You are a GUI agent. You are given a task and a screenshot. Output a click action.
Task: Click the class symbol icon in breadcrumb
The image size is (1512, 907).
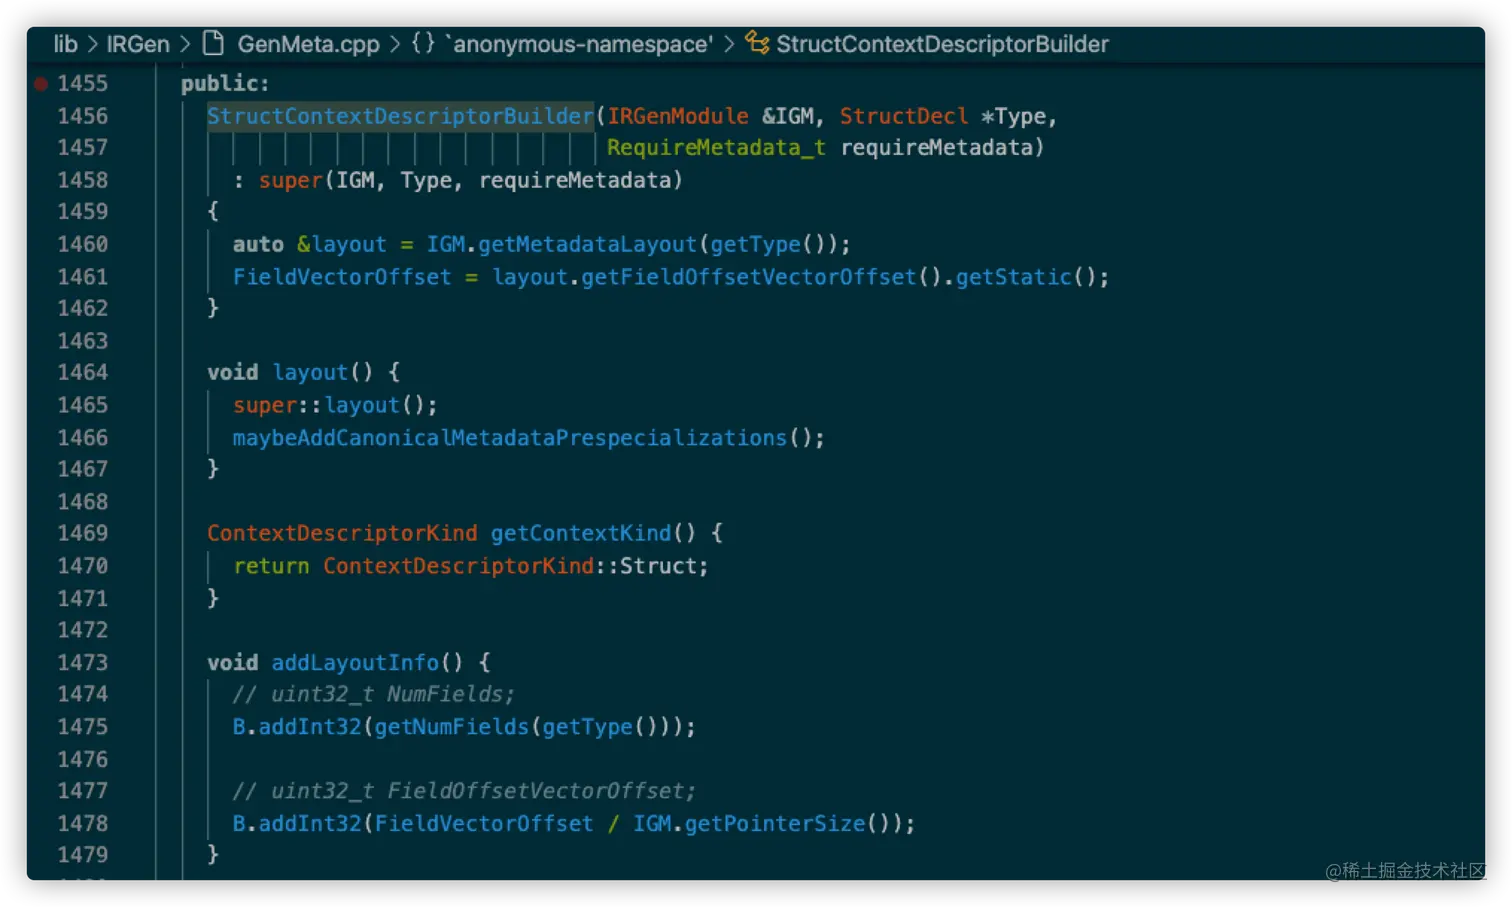click(x=757, y=43)
